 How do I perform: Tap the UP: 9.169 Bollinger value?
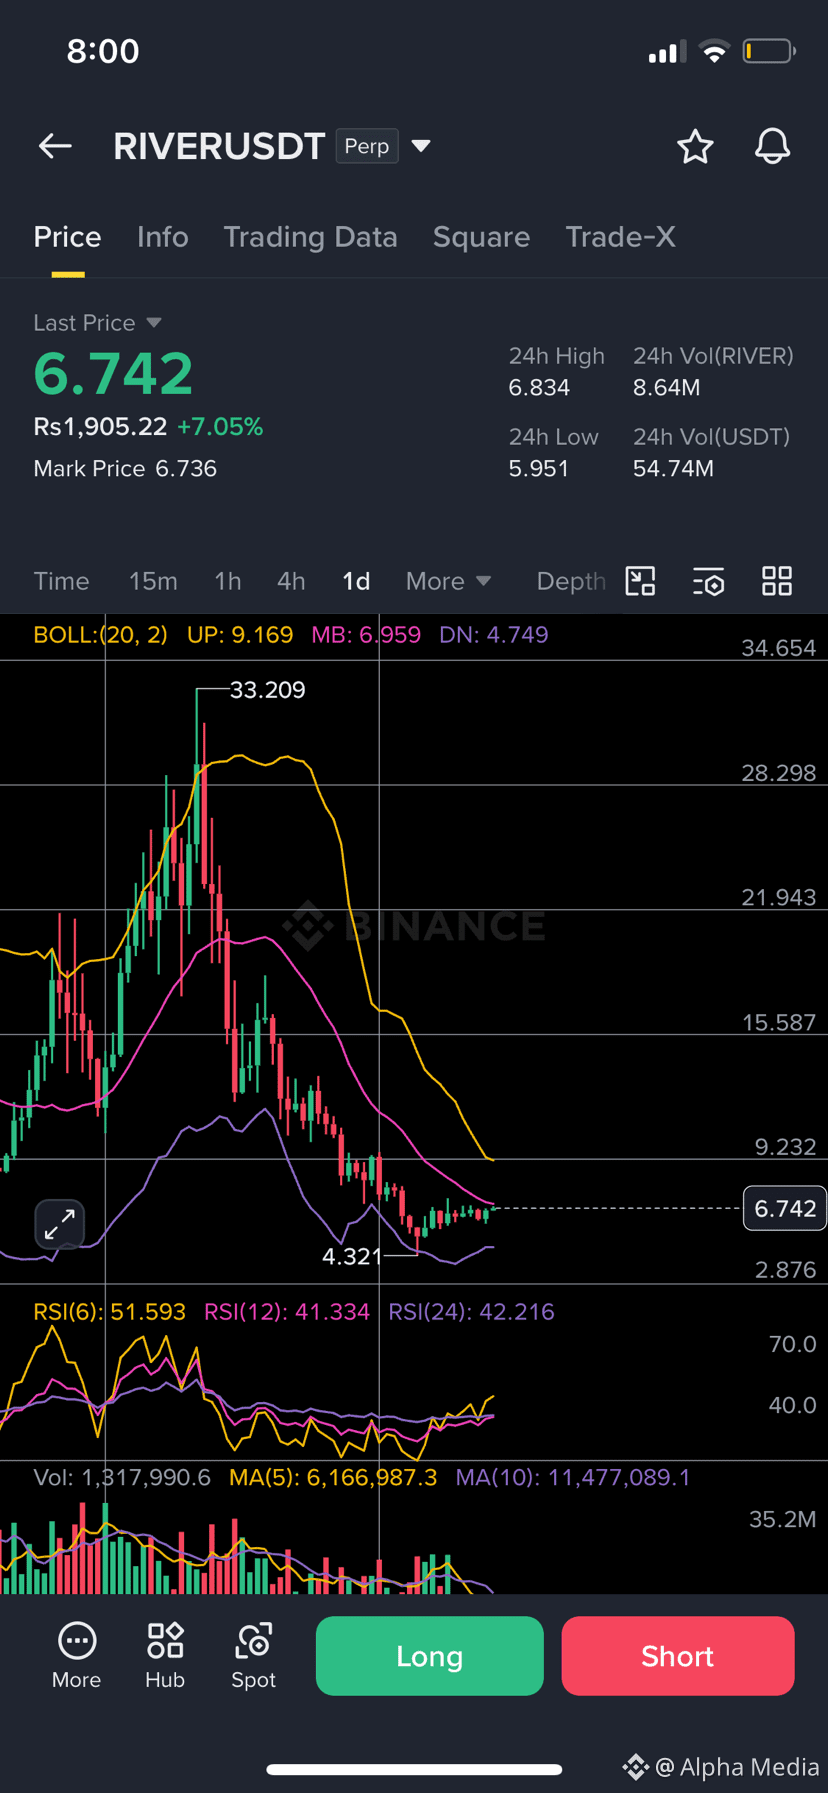click(x=240, y=635)
